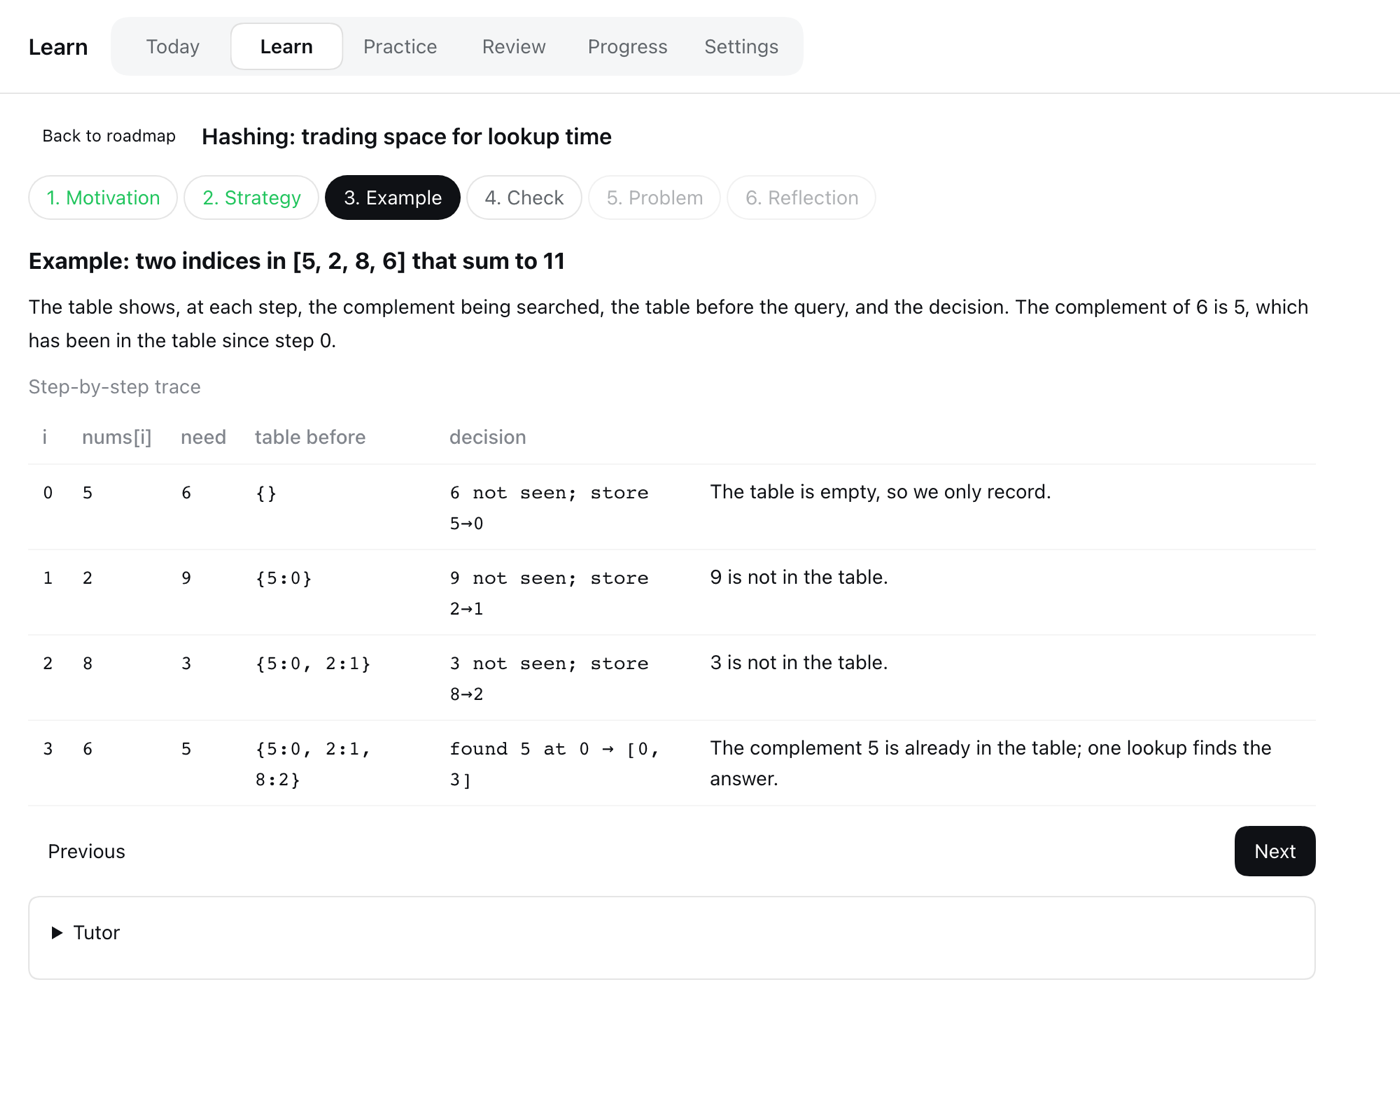The height and width of the screenshot is (1120, 1400).
Task: Click the decision "3 not seen; store 8→2"
Action: pyautogui.click(x=549, y=679)
